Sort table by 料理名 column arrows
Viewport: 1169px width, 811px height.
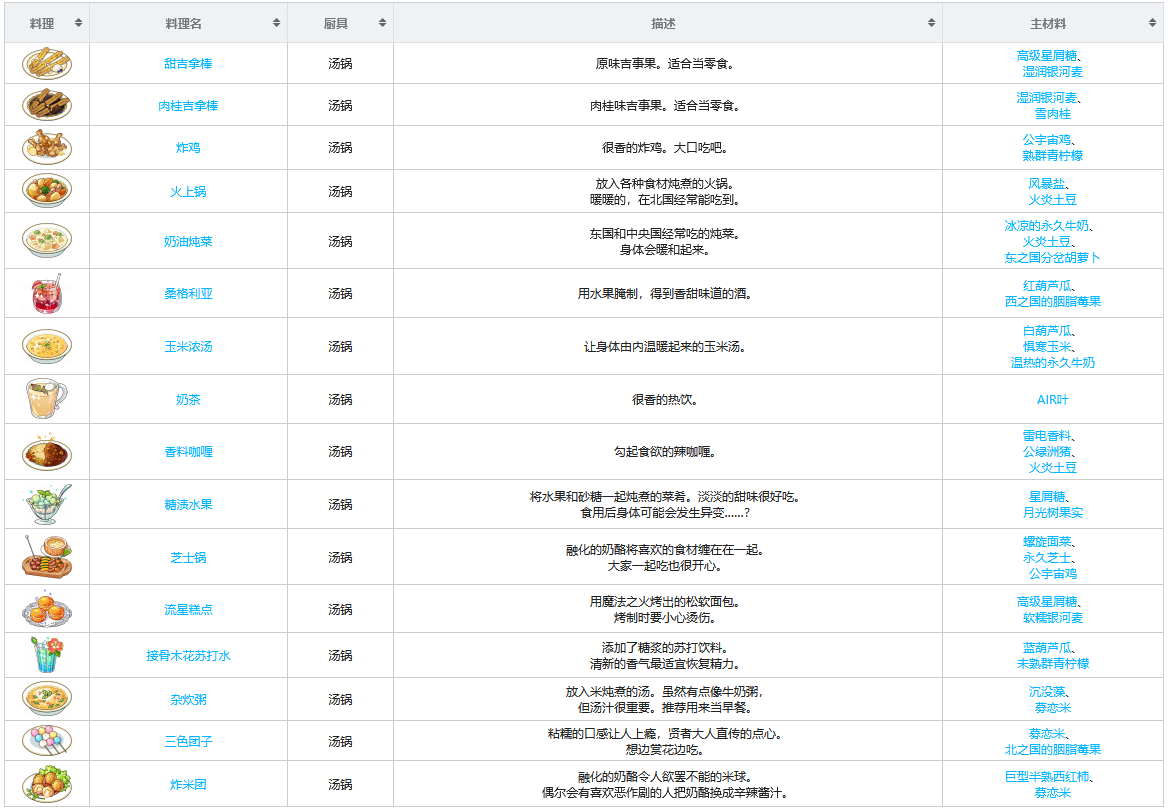tap(277, 23)
